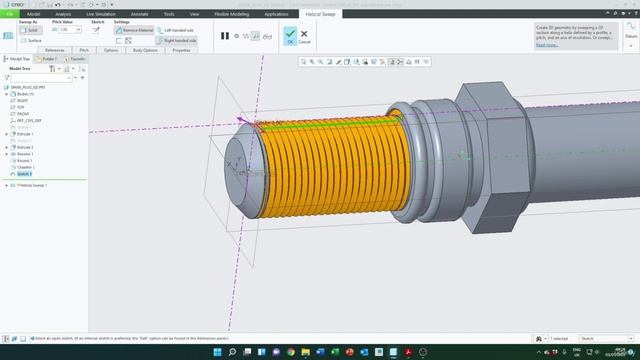Open the View ribbon tab
Viewport: 640px width, 360px height.
click(x=194, y=14)
